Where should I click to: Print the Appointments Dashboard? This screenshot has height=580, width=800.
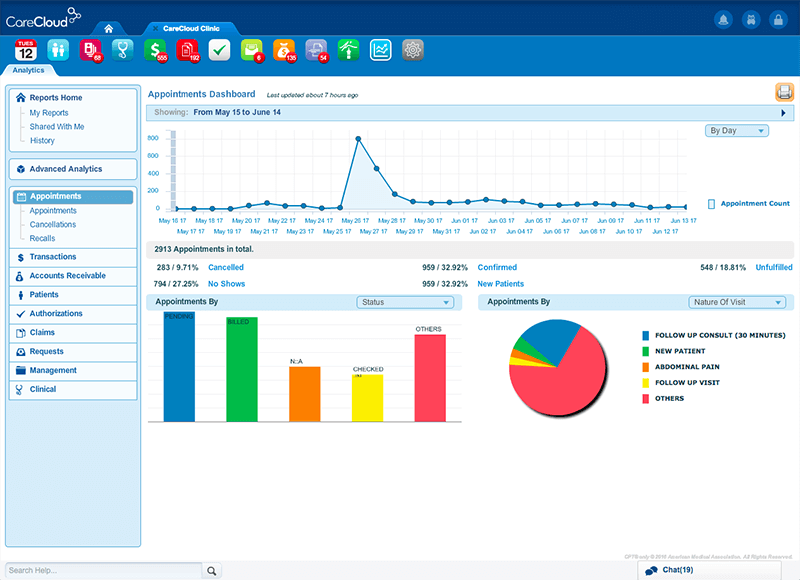785,92
